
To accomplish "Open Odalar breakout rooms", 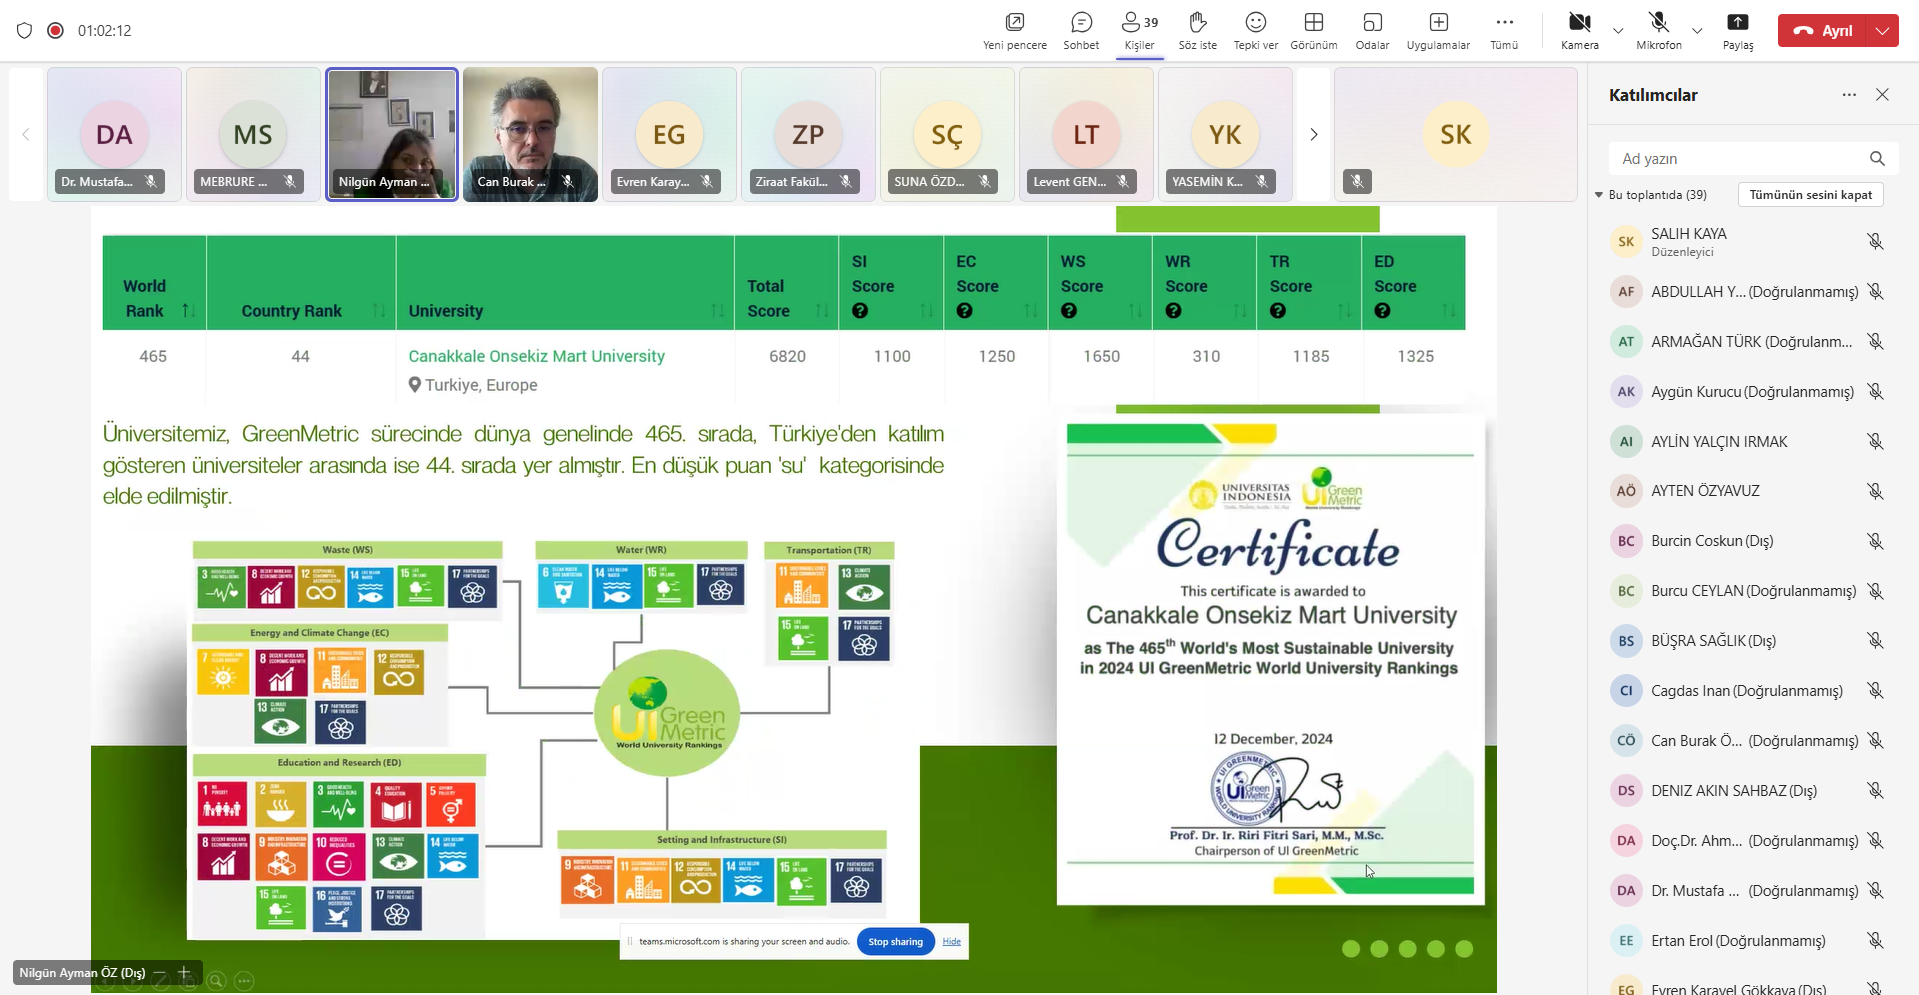I will 1372,30.
